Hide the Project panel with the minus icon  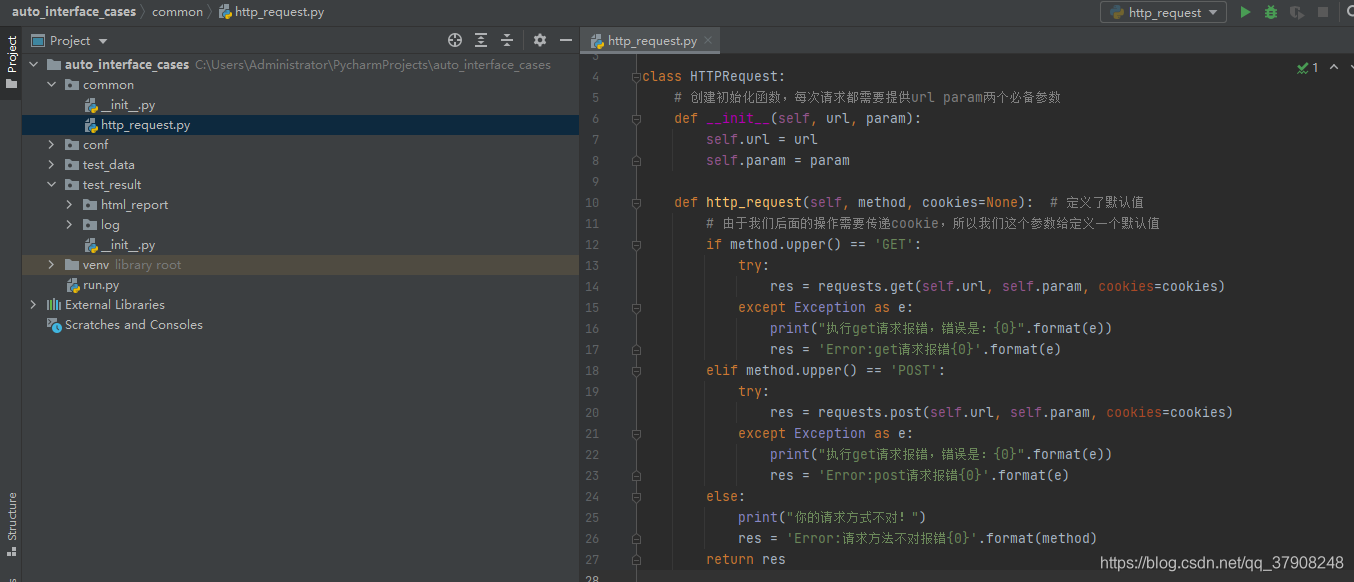(566, 40)
